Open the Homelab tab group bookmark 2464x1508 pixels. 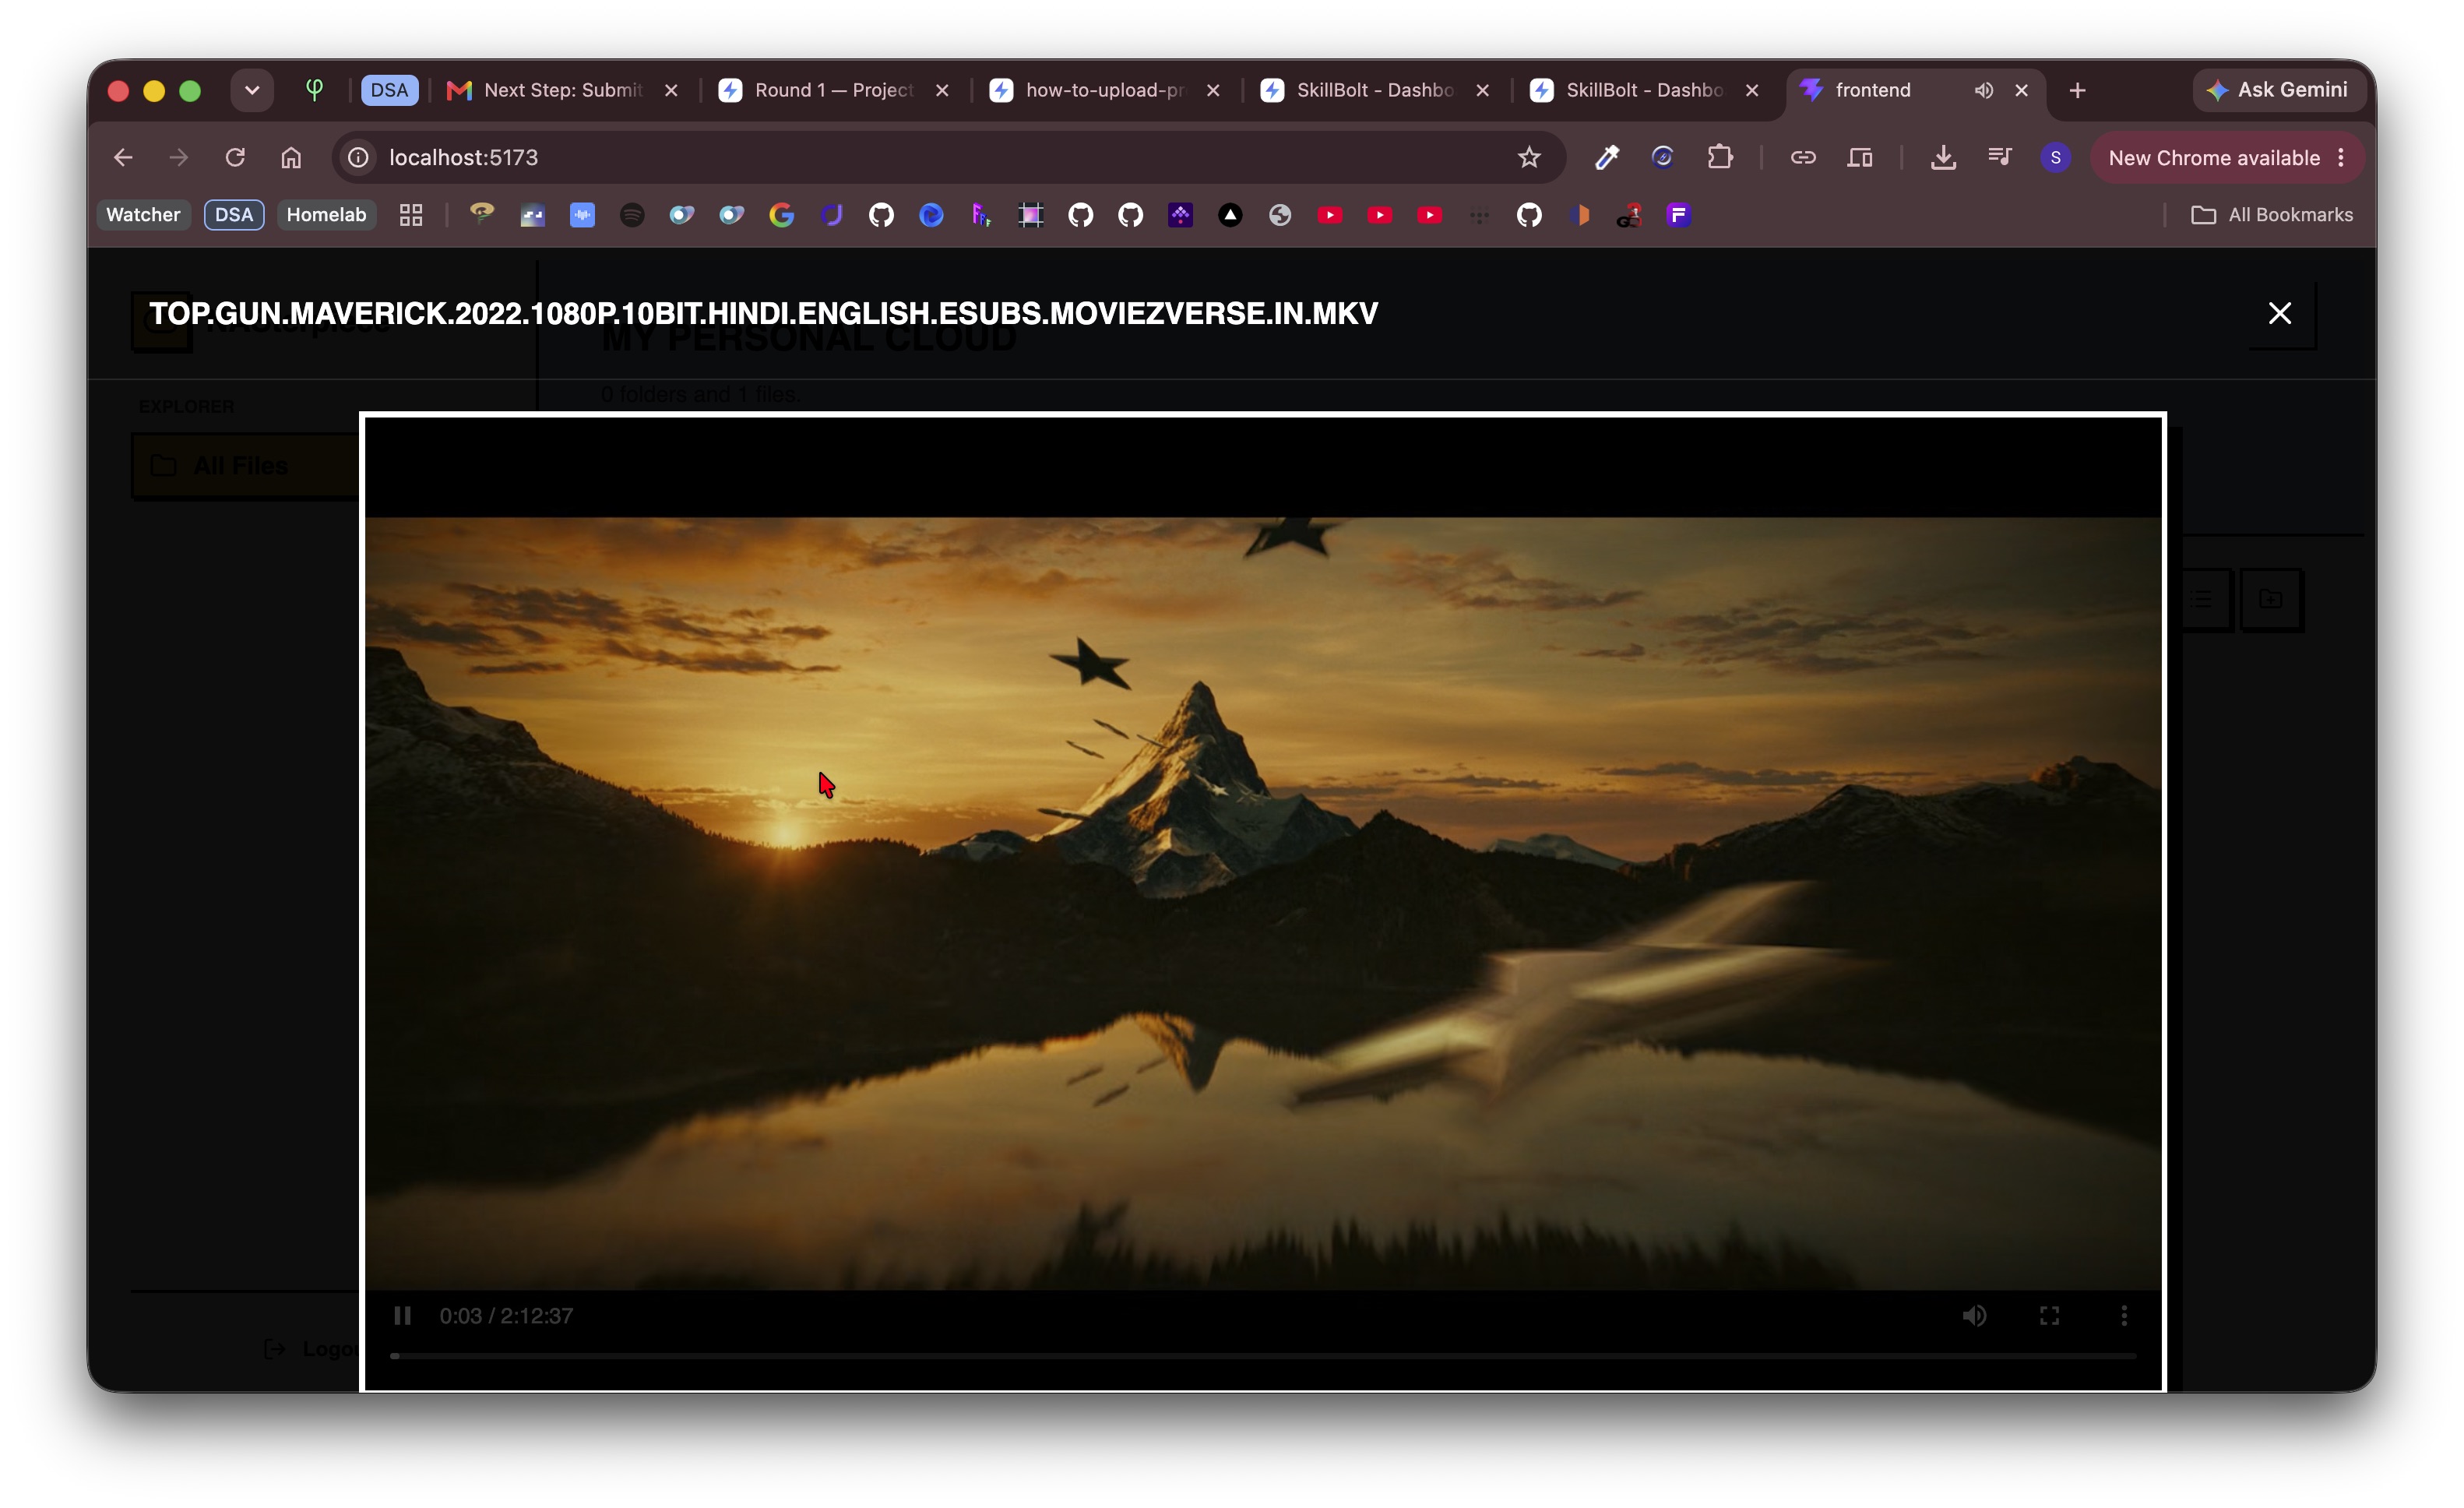click(x=326, y=214)
